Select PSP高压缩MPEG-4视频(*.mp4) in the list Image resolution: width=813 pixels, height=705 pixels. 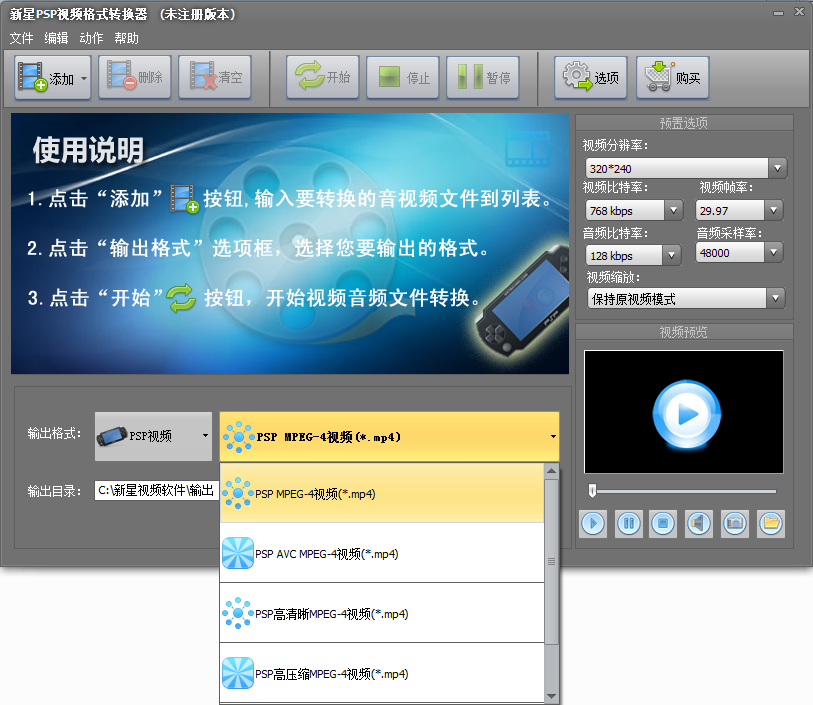coord(382,673)
